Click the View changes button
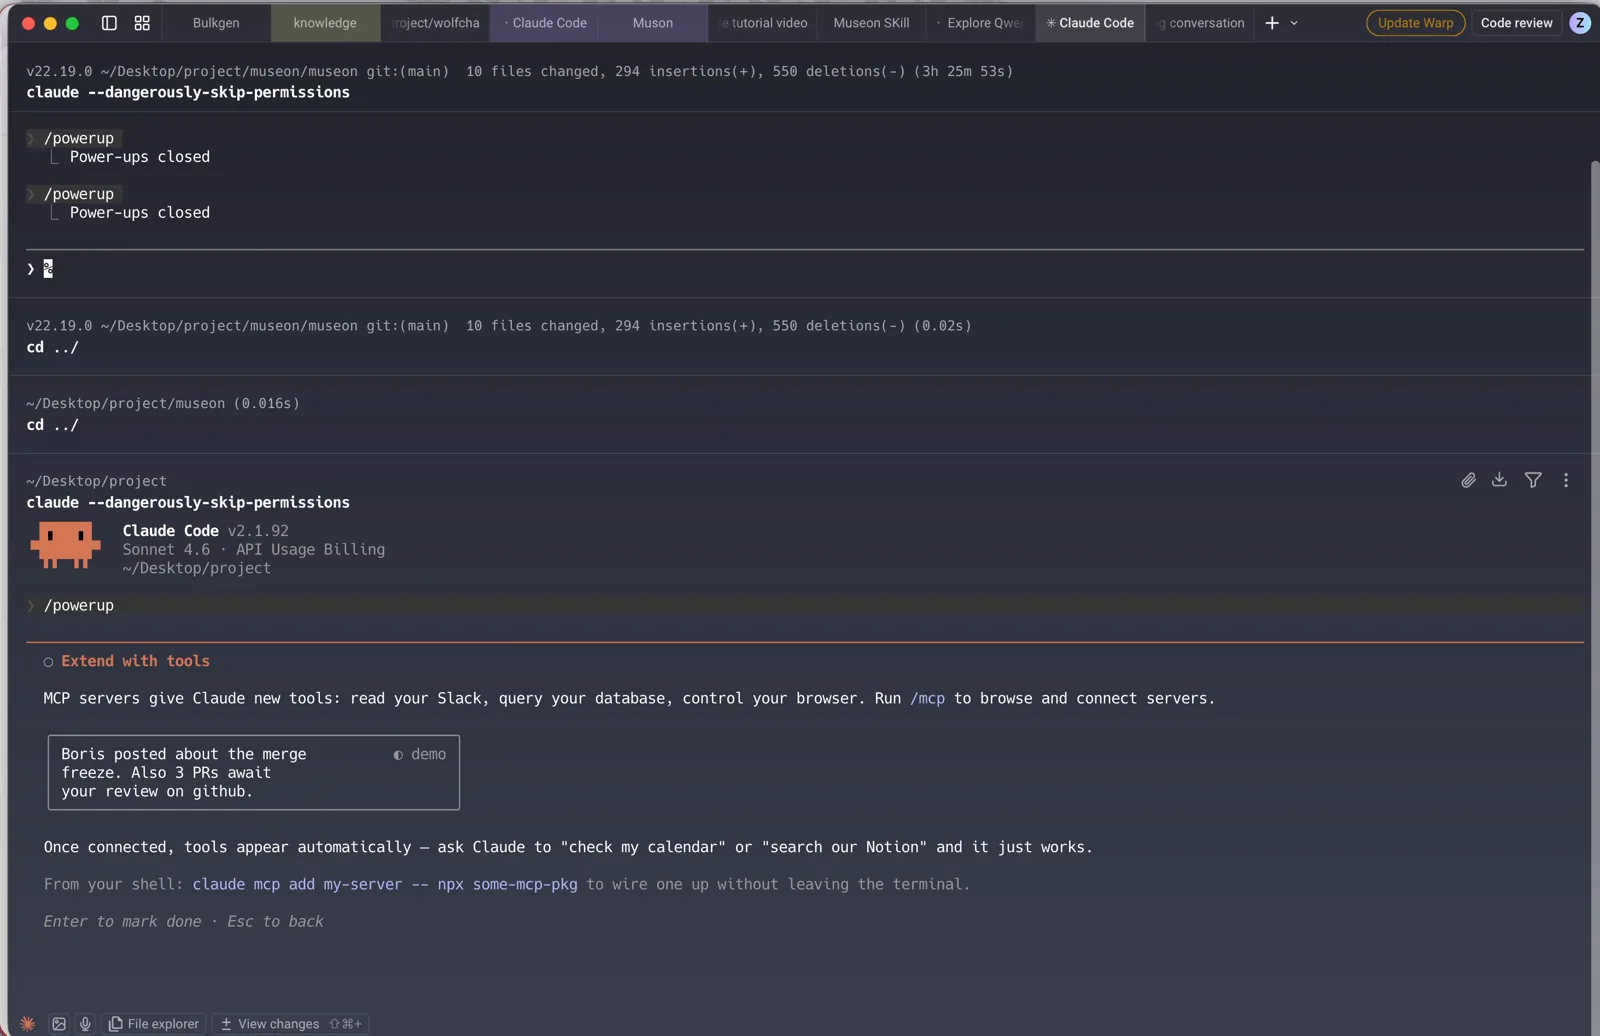The height and width of the screenshot is (1036, 1600). [290, 1023]
